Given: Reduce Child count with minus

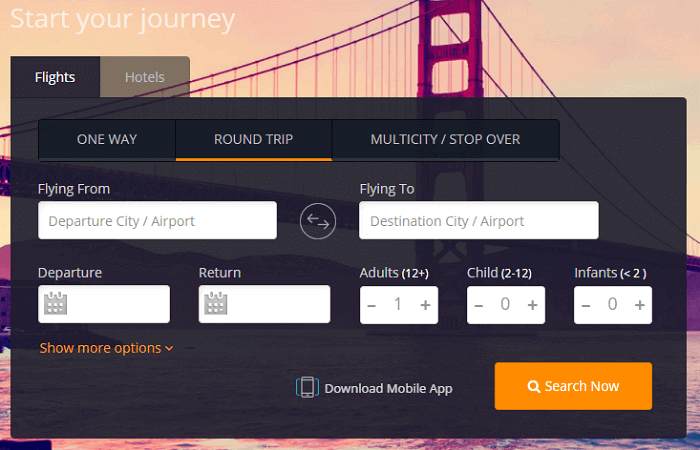Looking at the screenshot, I should click(479, 305).
